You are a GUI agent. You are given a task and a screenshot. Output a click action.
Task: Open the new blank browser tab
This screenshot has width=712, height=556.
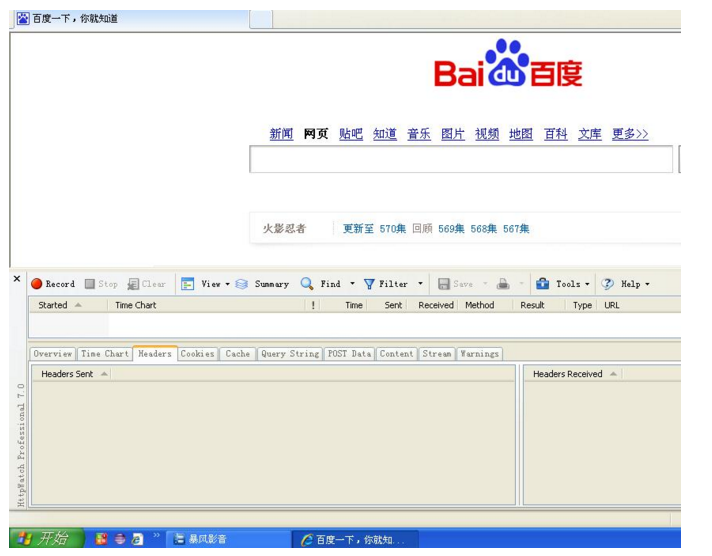261,19
